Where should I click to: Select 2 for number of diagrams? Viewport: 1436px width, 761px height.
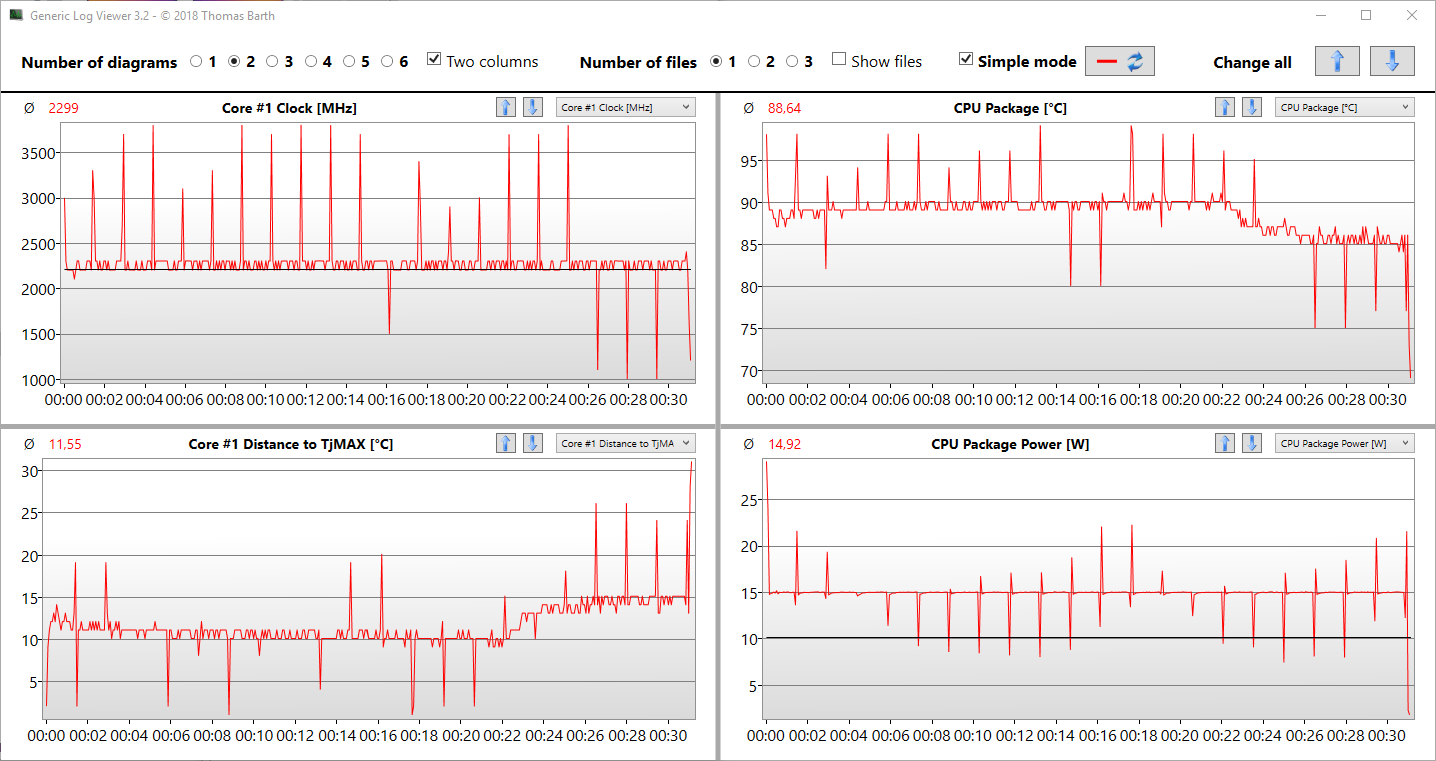pos(234,61)
